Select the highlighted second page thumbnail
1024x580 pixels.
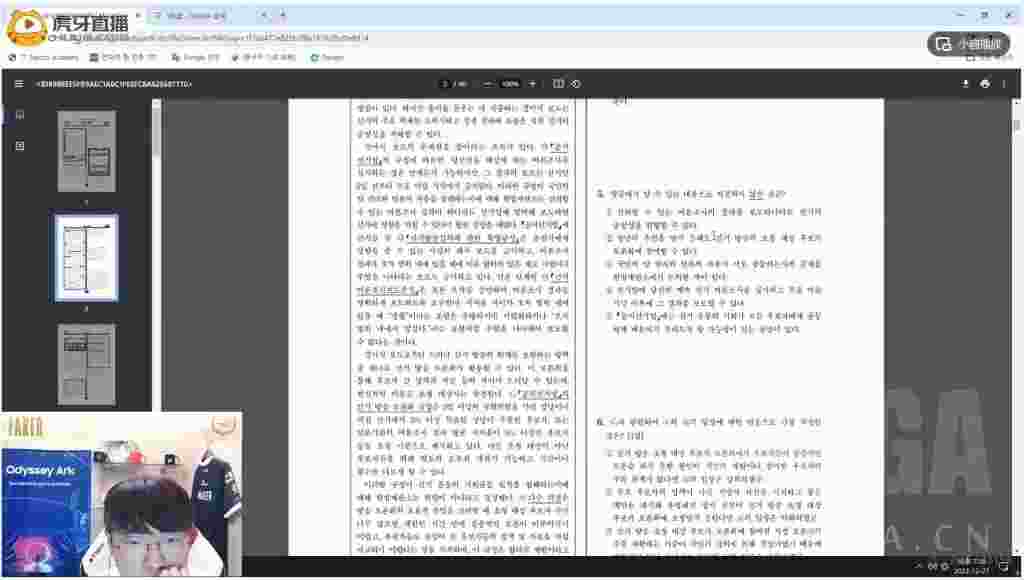pyautogui.click(x=86, y=258)
